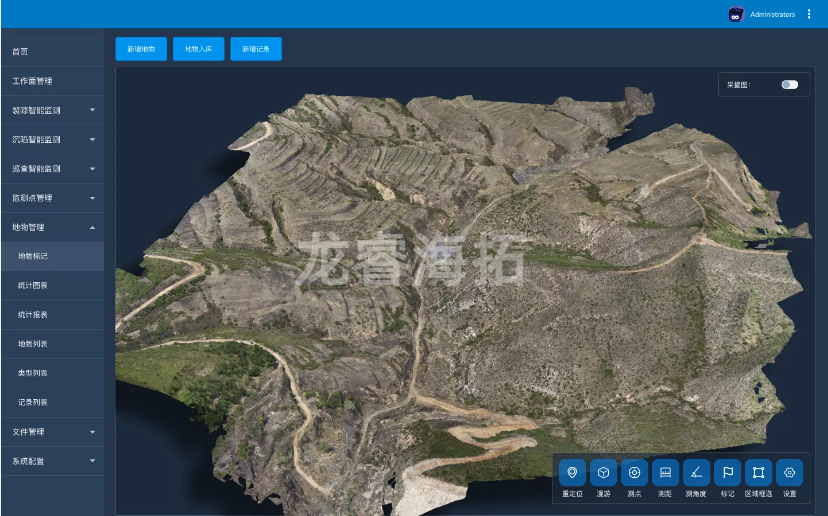828x516 pixels.
Task: Click the 新增地物 button
Action: pyautogui.click(x=141, y=49)
